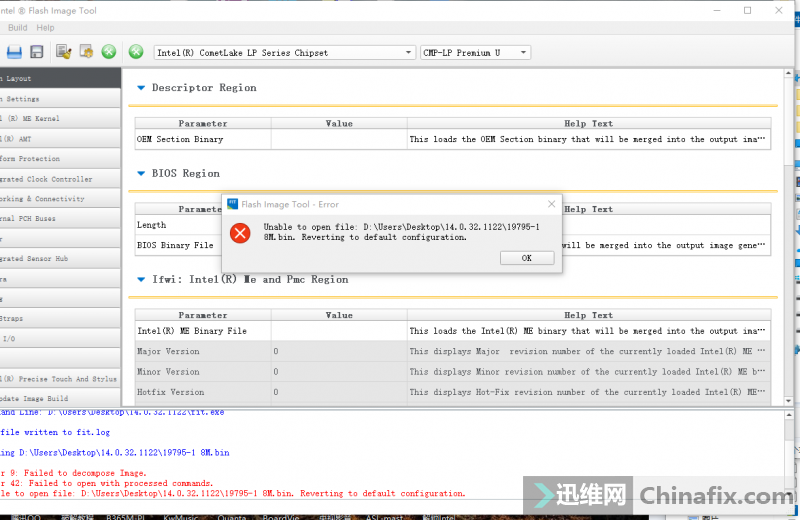Click the log line 'file written to fit.log'

[55, 432]
